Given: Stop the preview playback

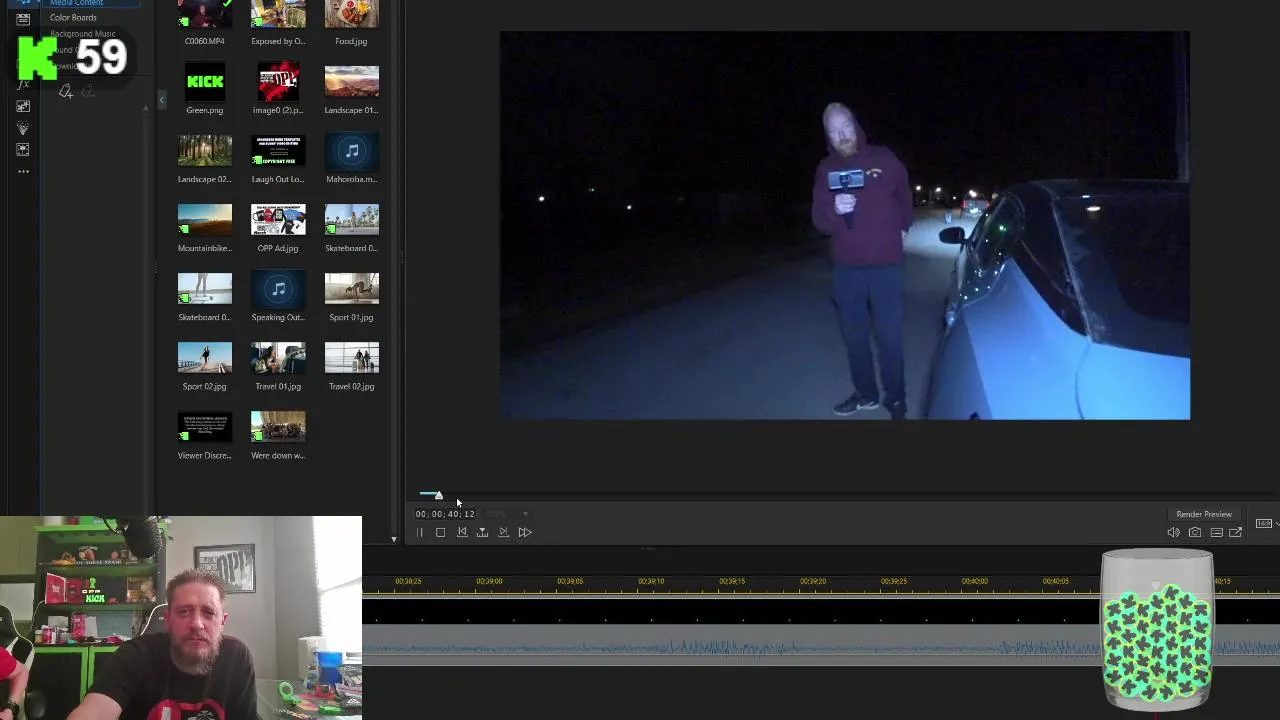Looking at the screenshot, I should point(440,532).
